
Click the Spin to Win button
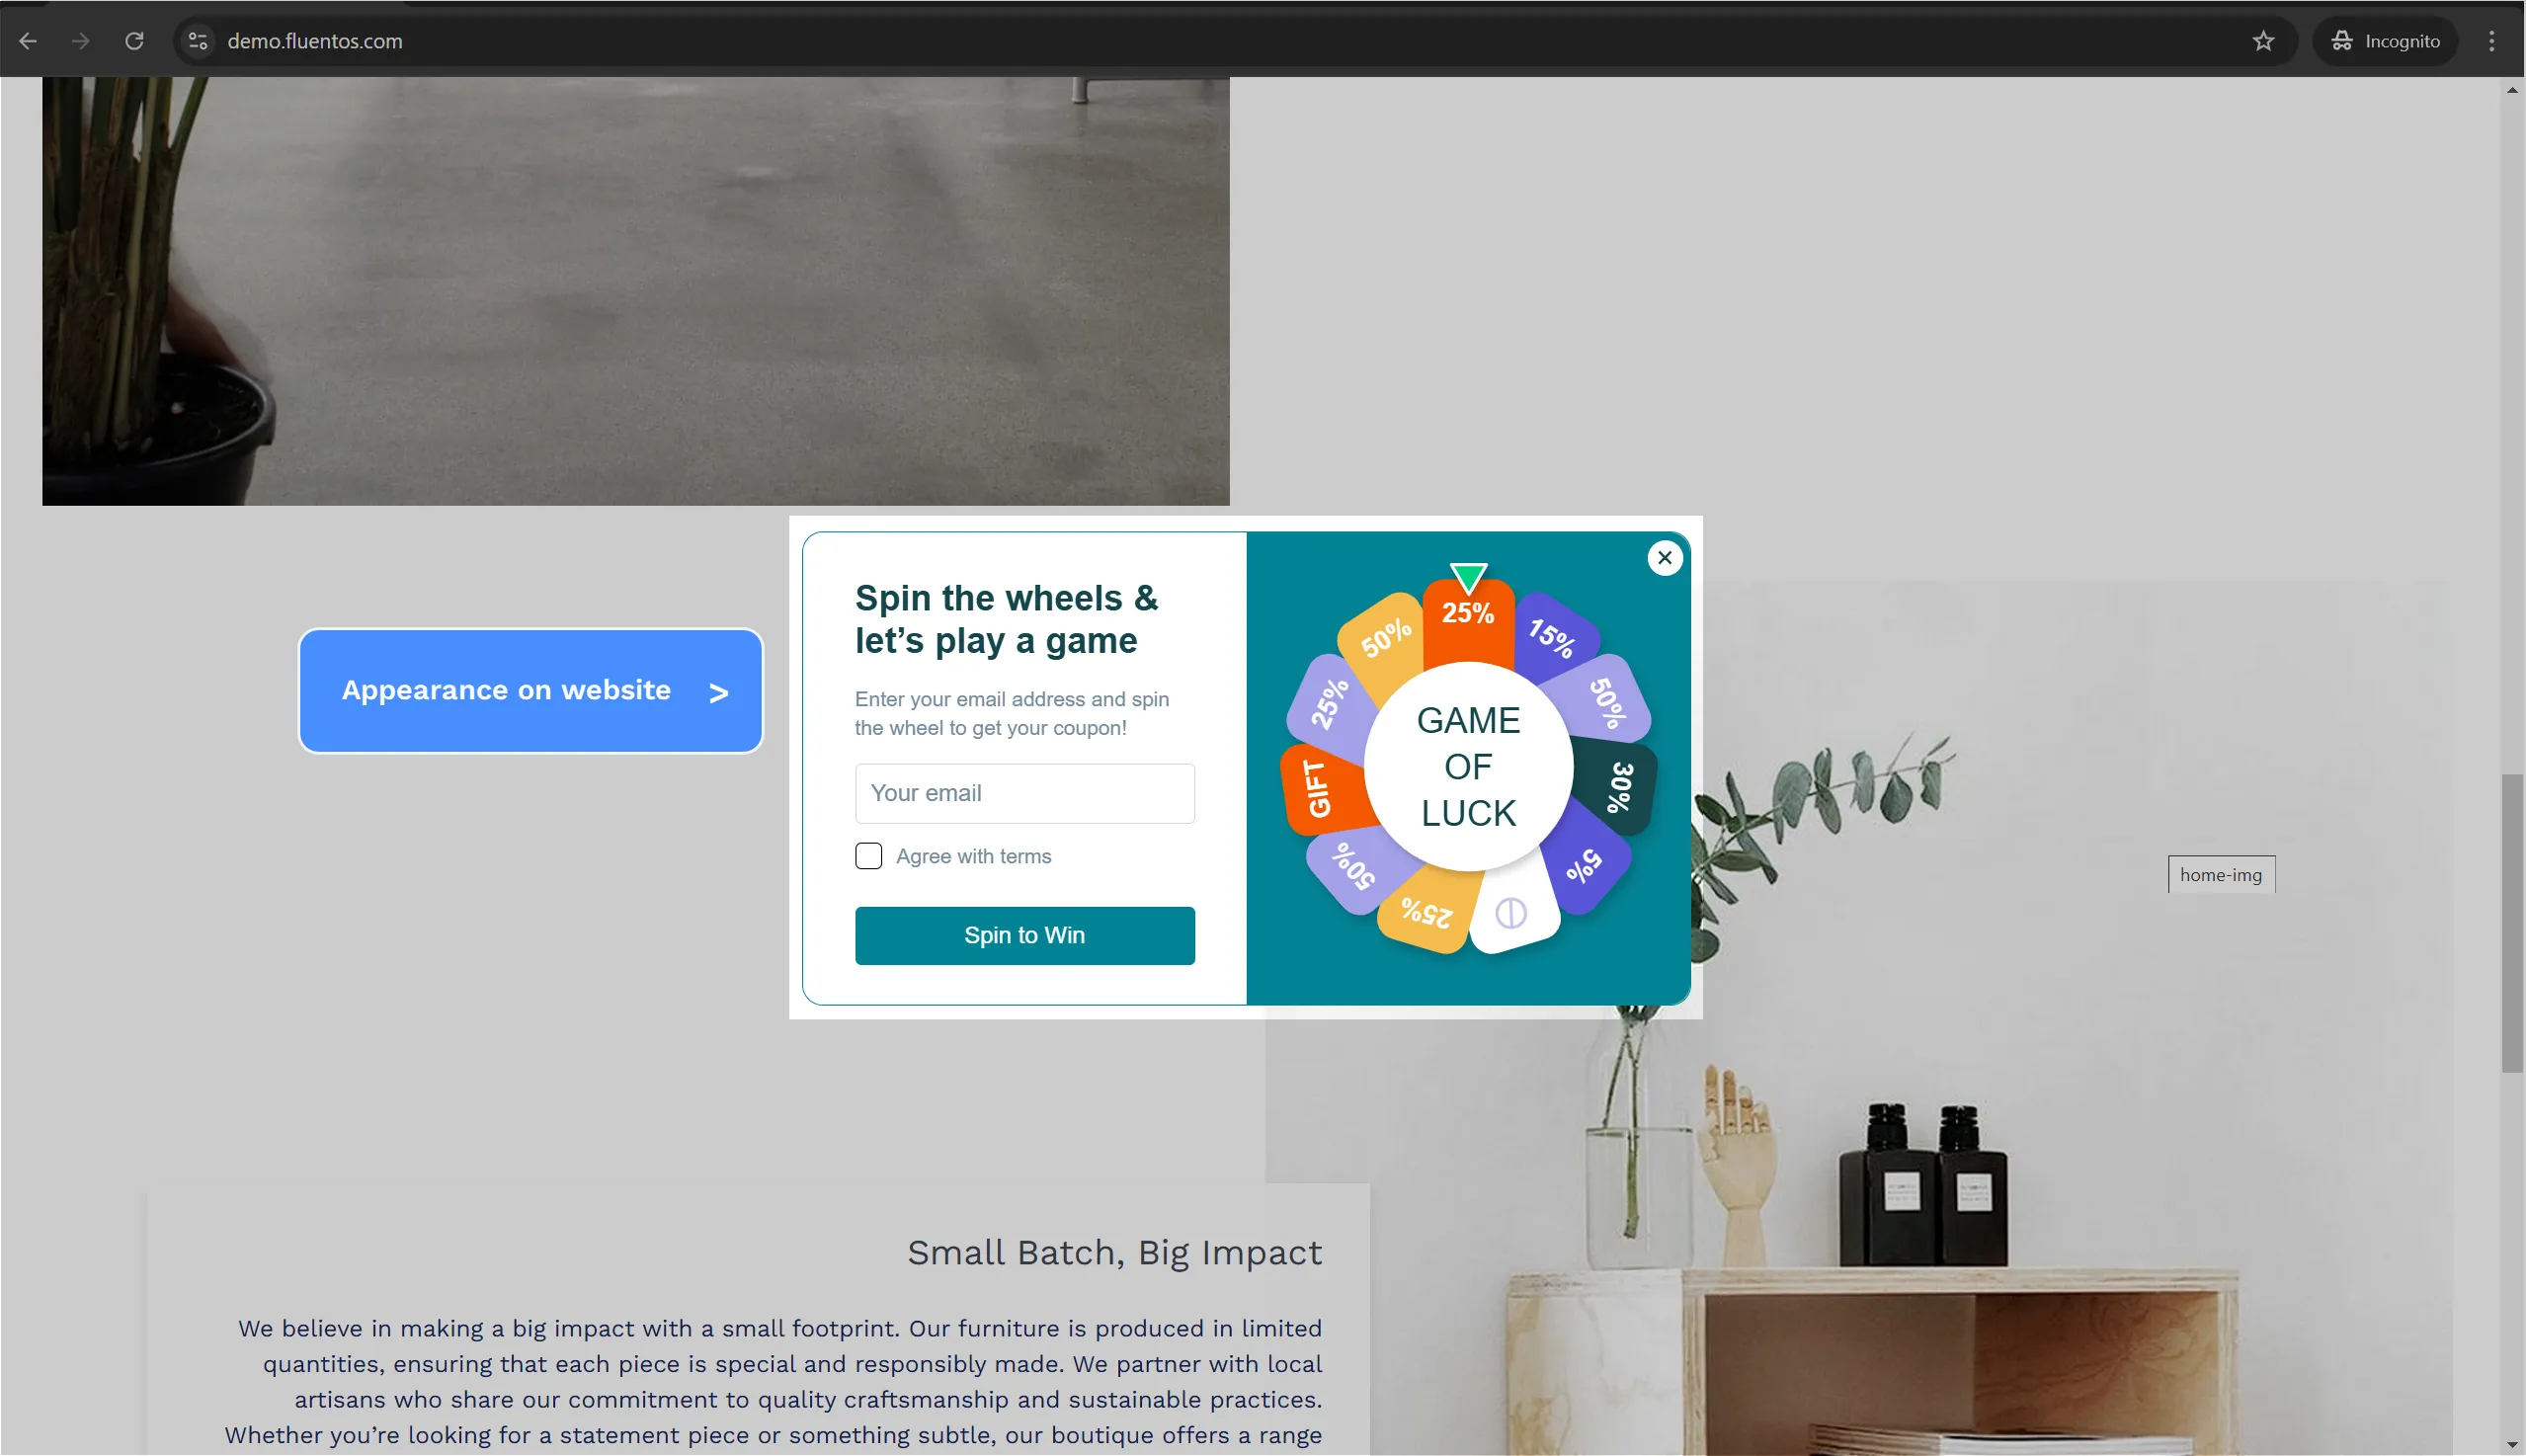click(1023, 933)
